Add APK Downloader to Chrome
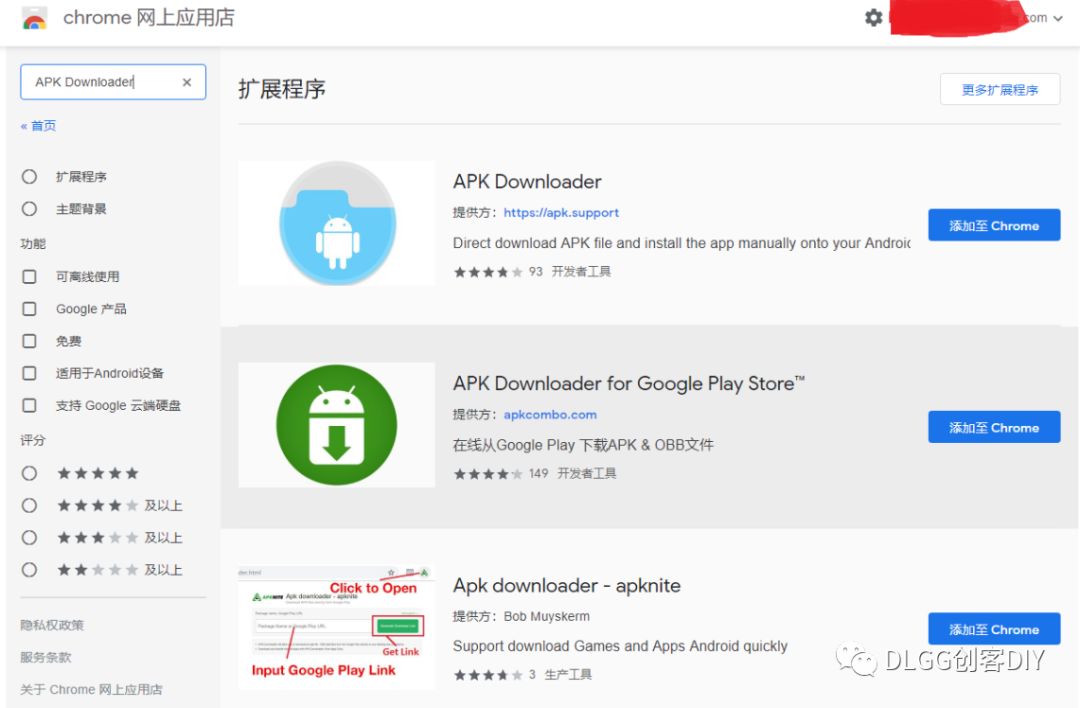Image resolution: width=1080 pixels, height=708 pixels. pyautogui.click(x=994, y=225)
